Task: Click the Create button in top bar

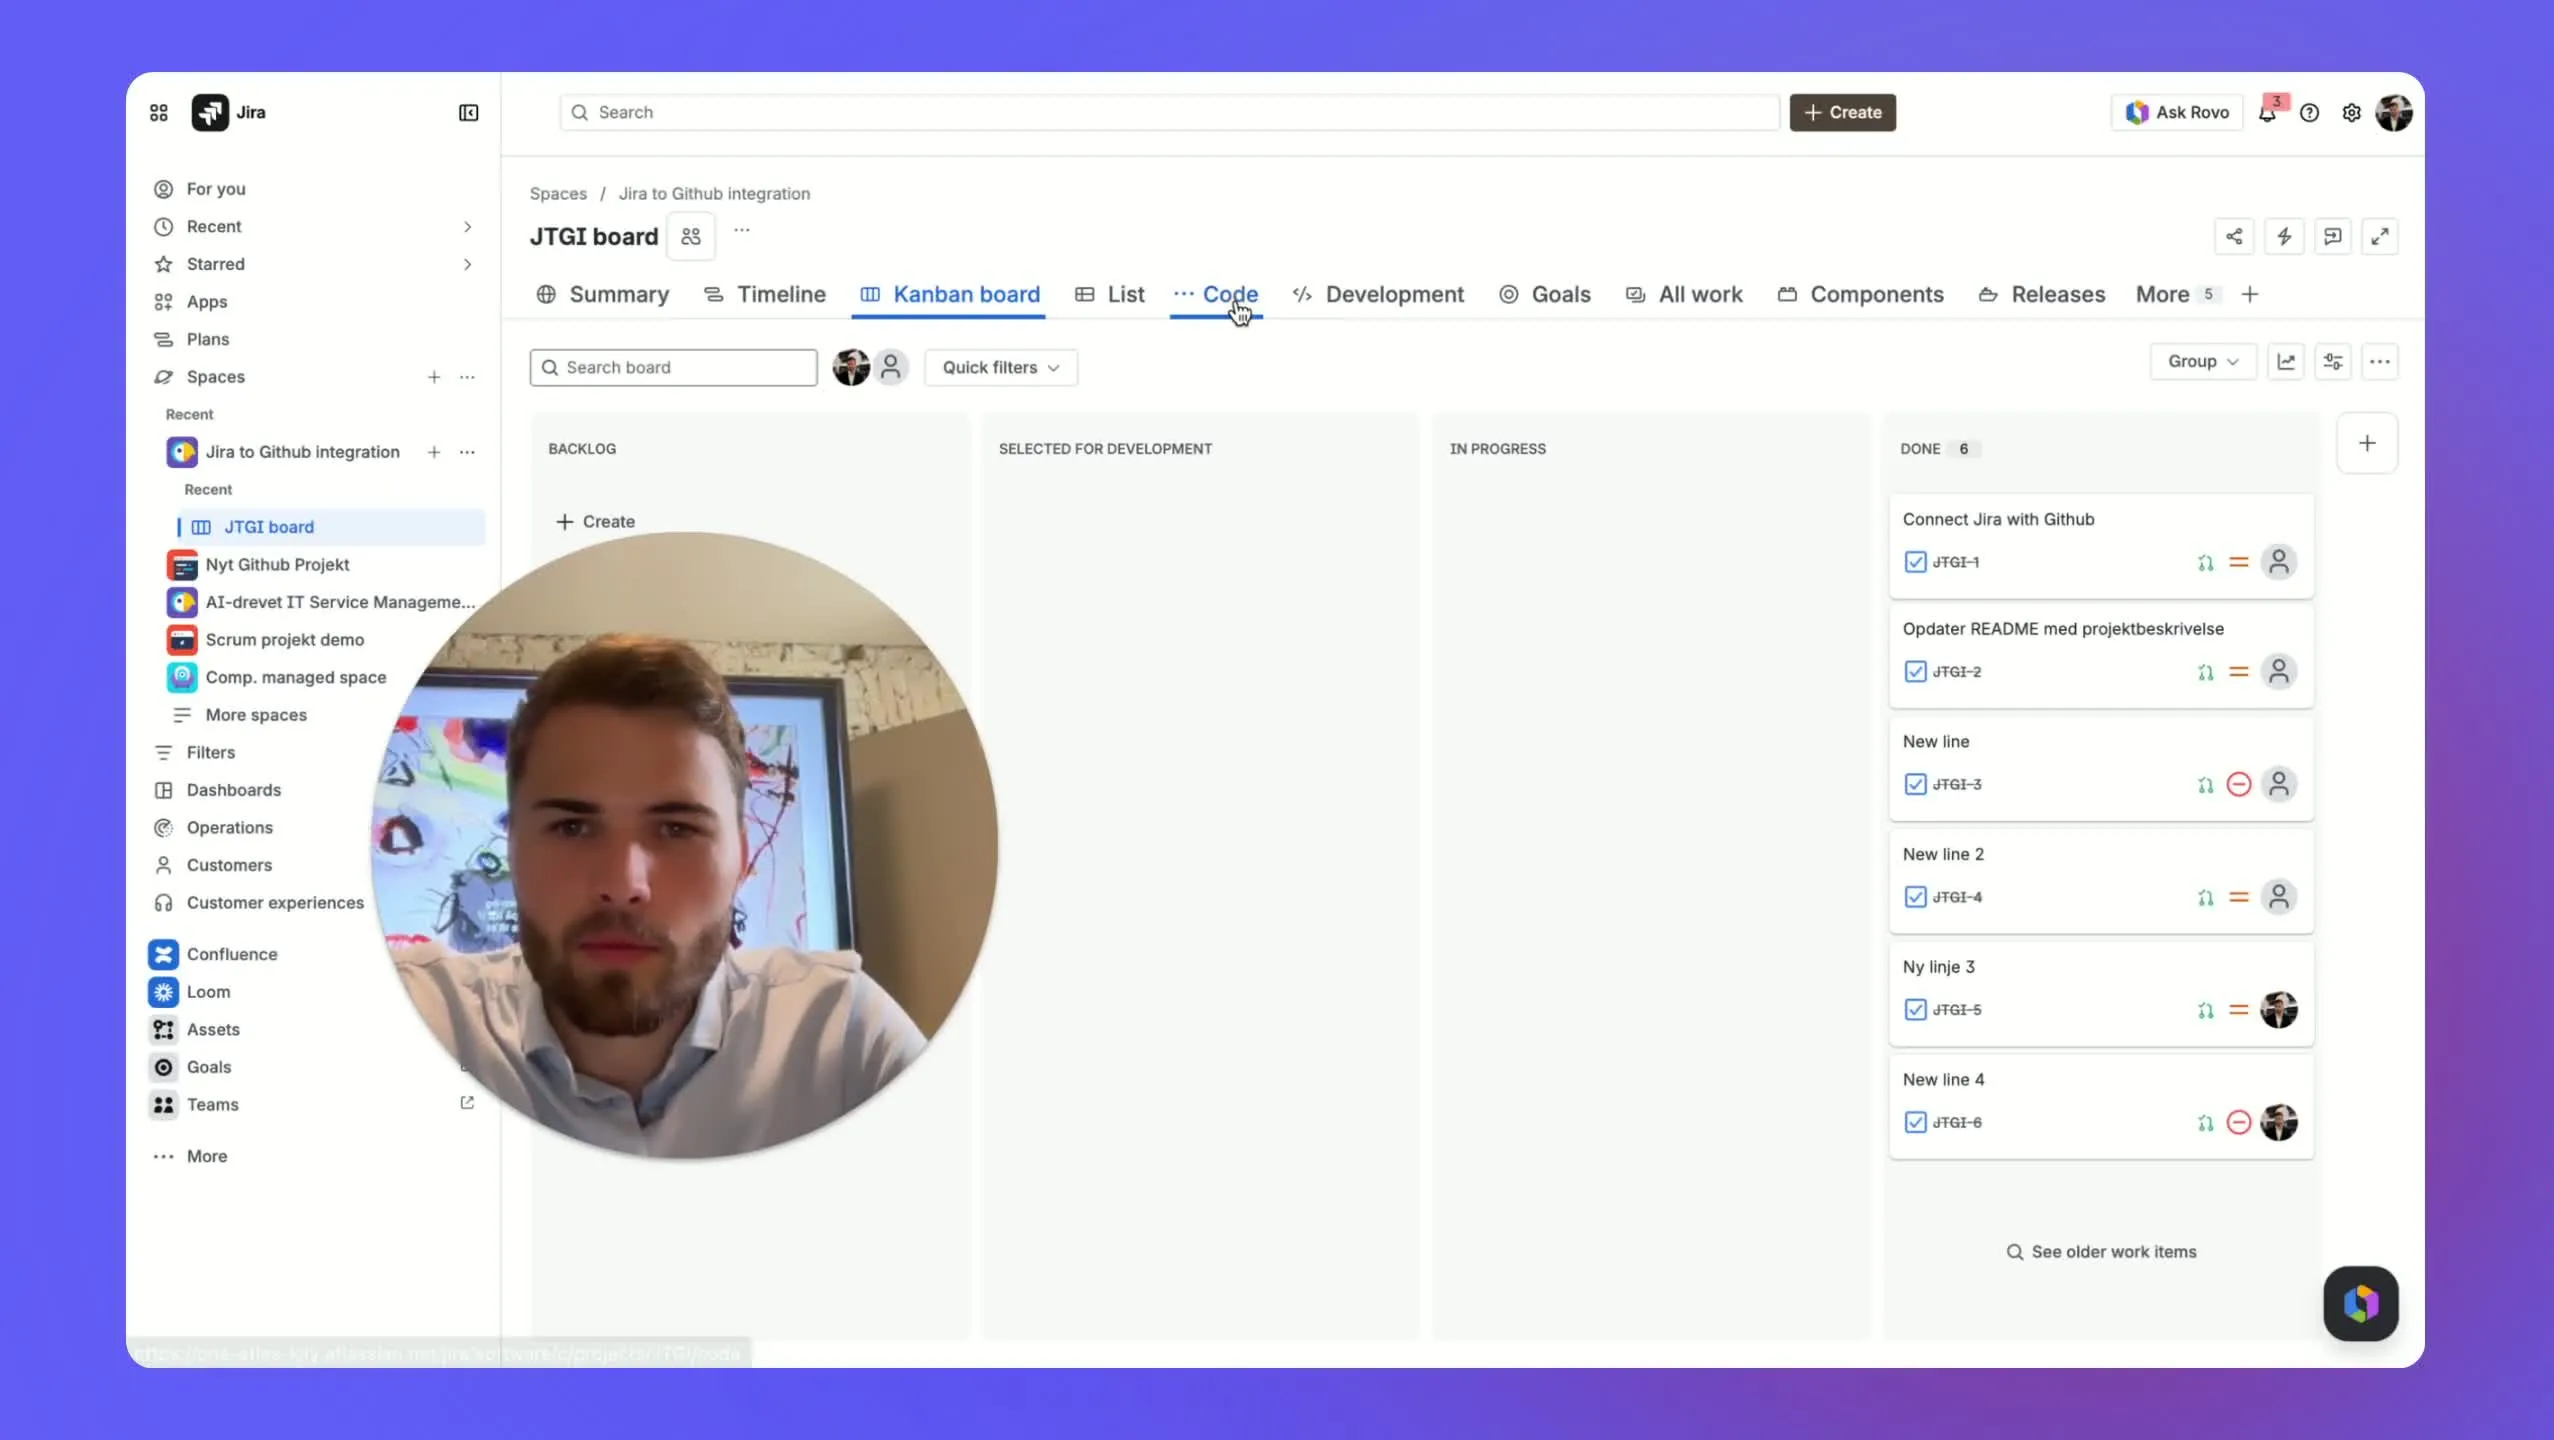Action: pos(1843,112)
